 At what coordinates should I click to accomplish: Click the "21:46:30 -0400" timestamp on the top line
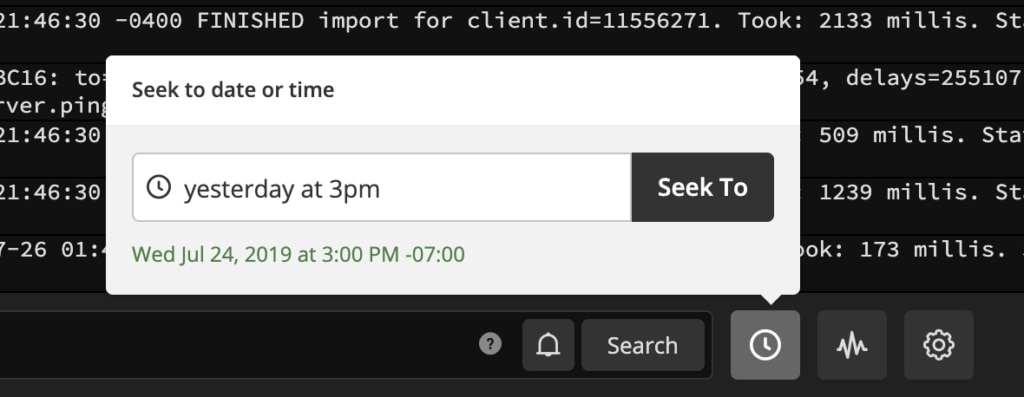point(90,22)
